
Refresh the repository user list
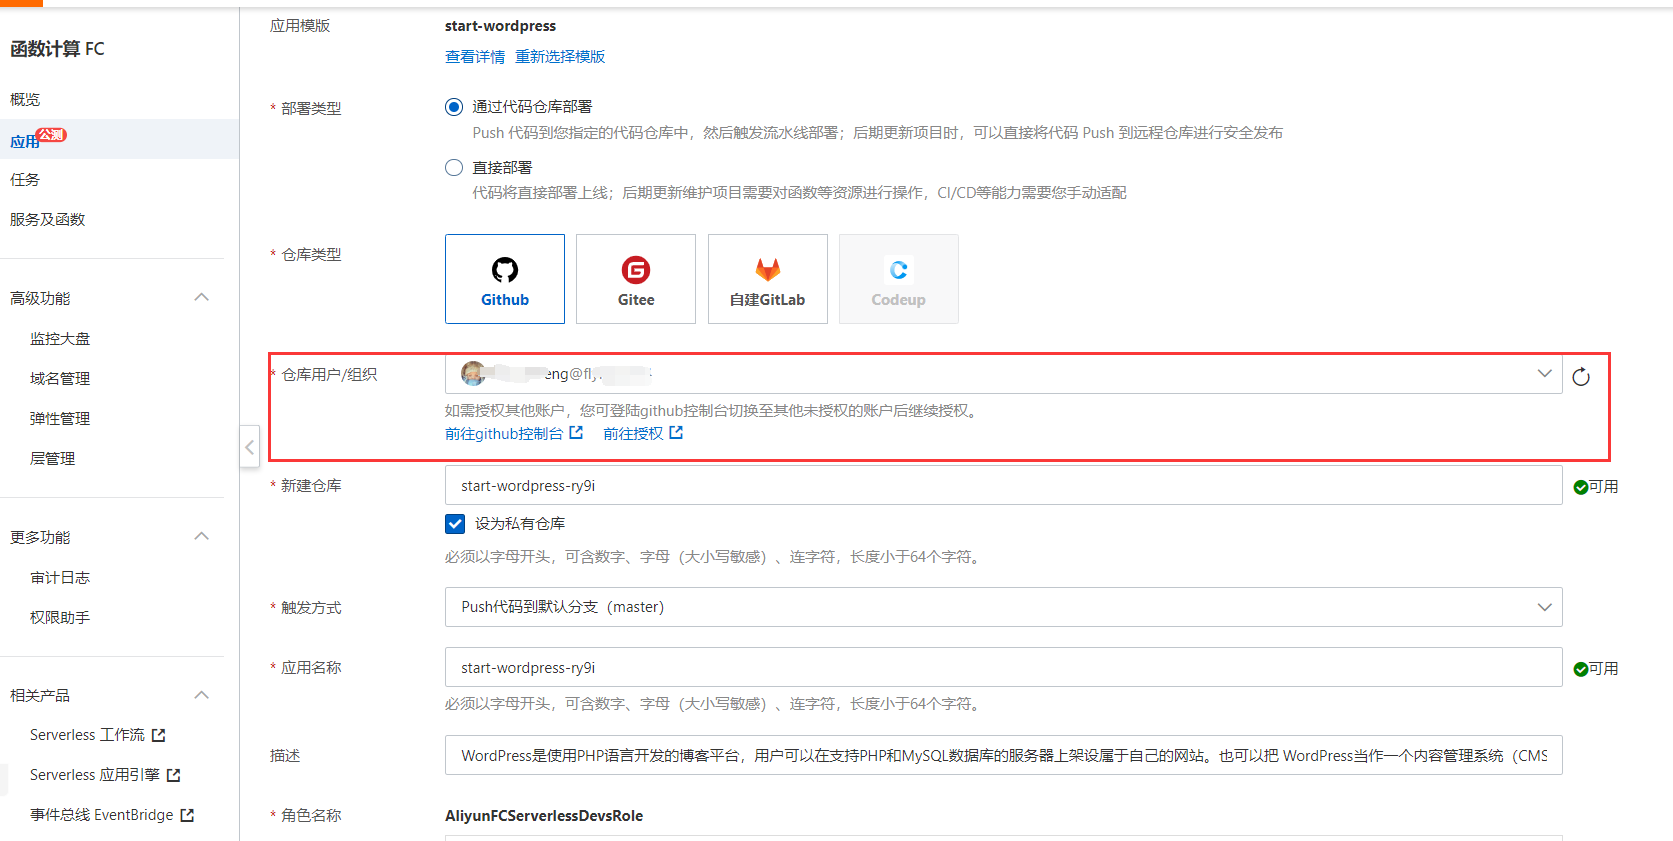(x=1581, y=377)
